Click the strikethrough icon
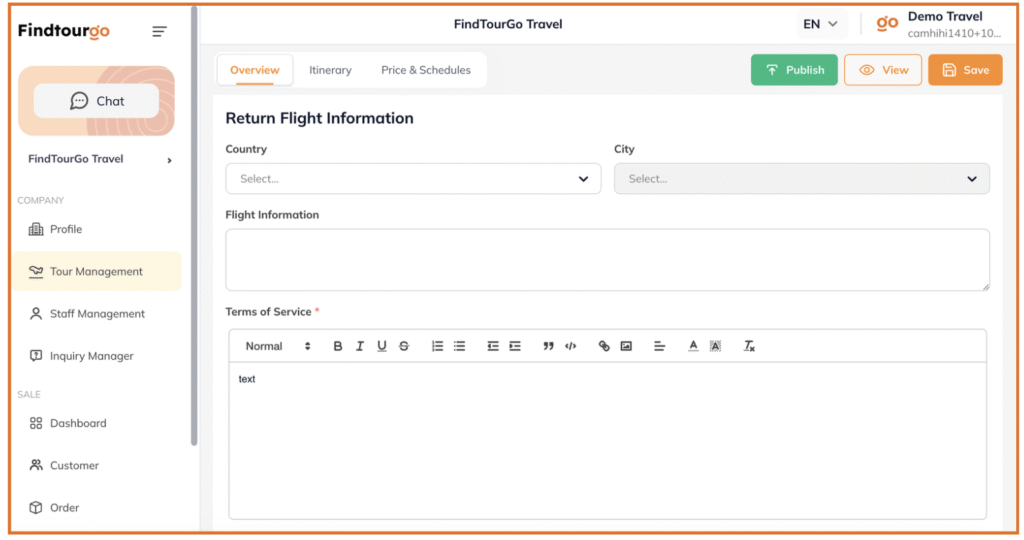This screenshot has height=540, width=1024. 404,346
